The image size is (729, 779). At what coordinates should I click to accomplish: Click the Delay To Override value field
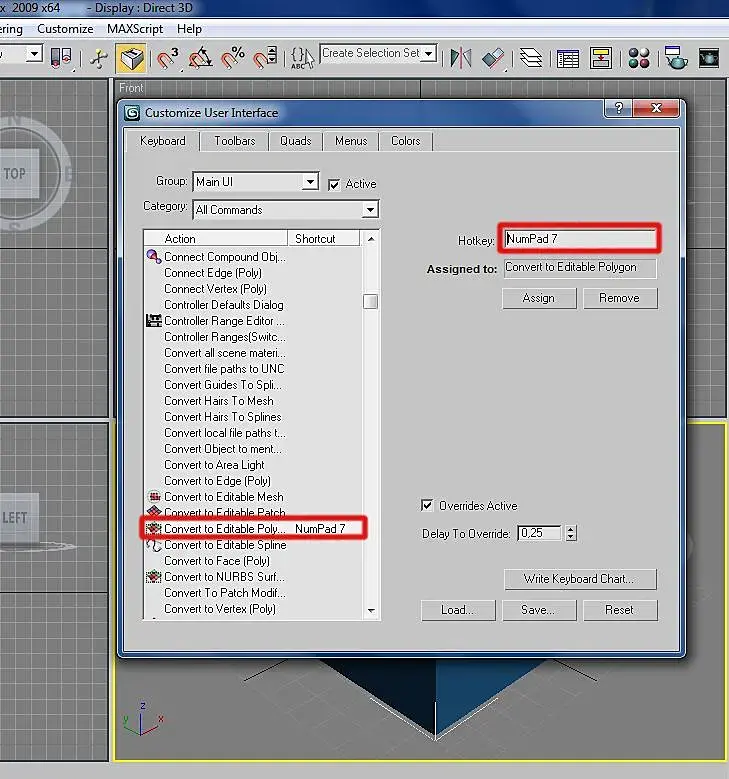pyautogui.click(x=540, y=533)
